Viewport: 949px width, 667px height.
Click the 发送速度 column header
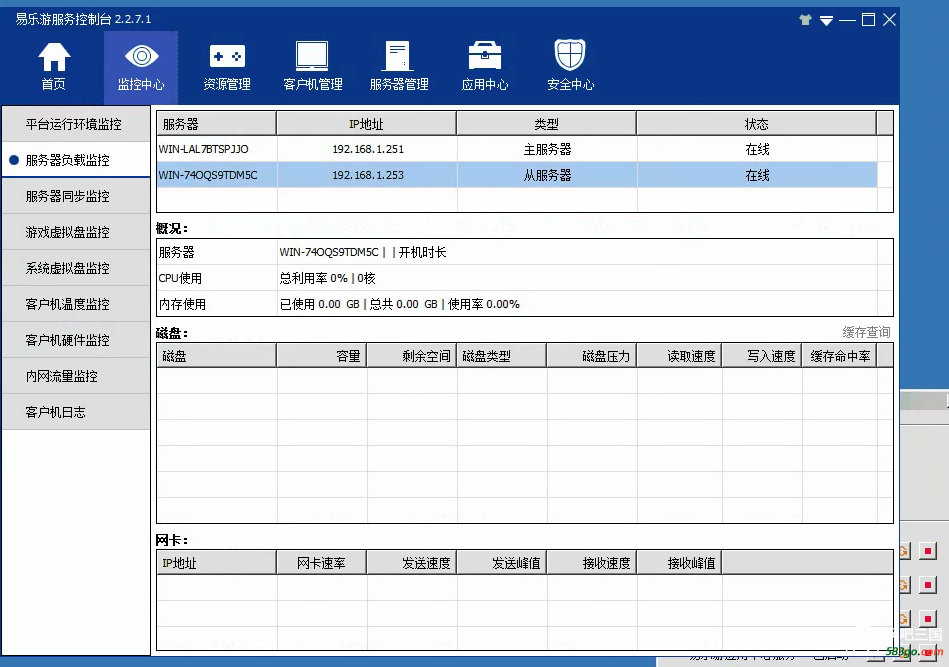(x=412, y=563)
